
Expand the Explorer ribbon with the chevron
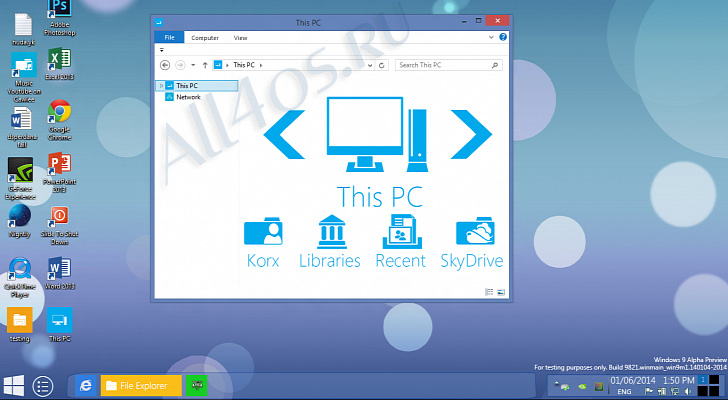[491, 37]
